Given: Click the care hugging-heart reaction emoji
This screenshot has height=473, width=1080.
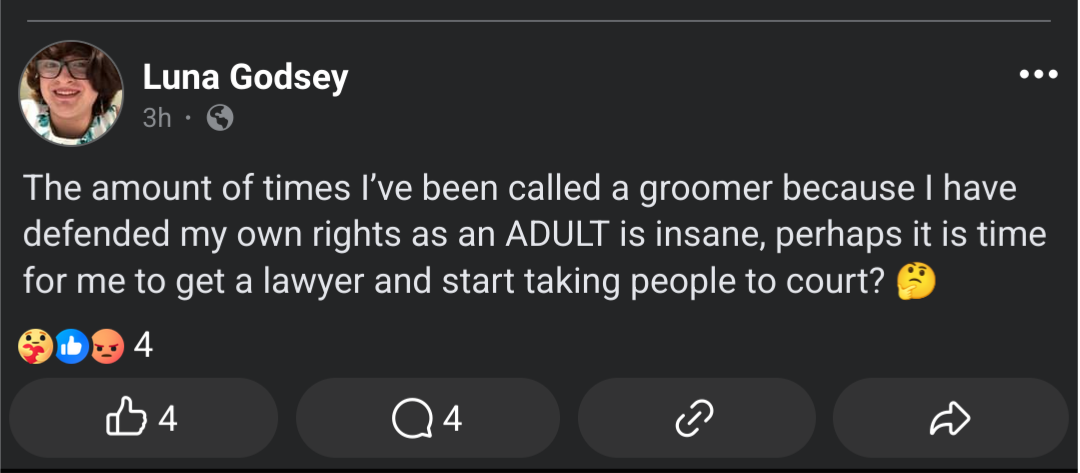Looking at the screenshot, I should click(x=34, y=346).
